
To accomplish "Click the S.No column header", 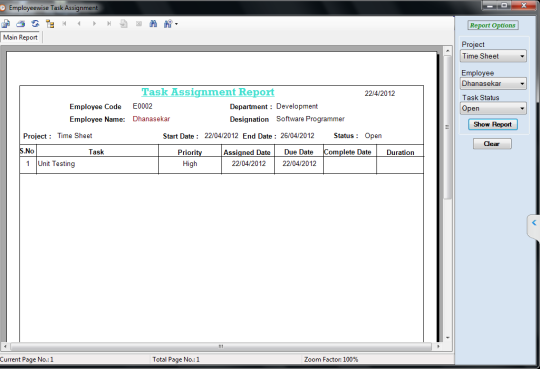I will tap(27, 151).
